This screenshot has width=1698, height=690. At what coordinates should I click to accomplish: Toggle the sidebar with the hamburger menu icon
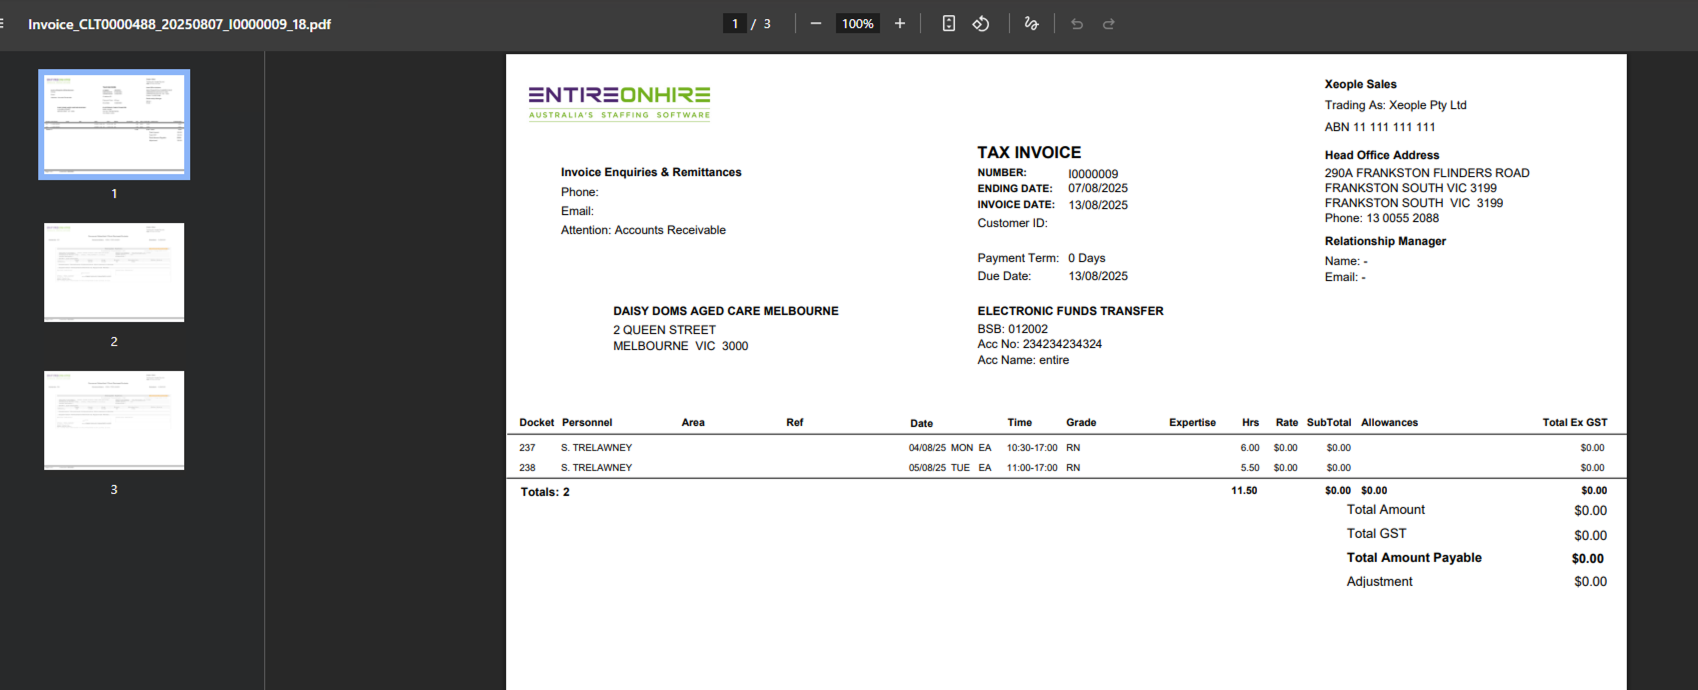(3, 24)
